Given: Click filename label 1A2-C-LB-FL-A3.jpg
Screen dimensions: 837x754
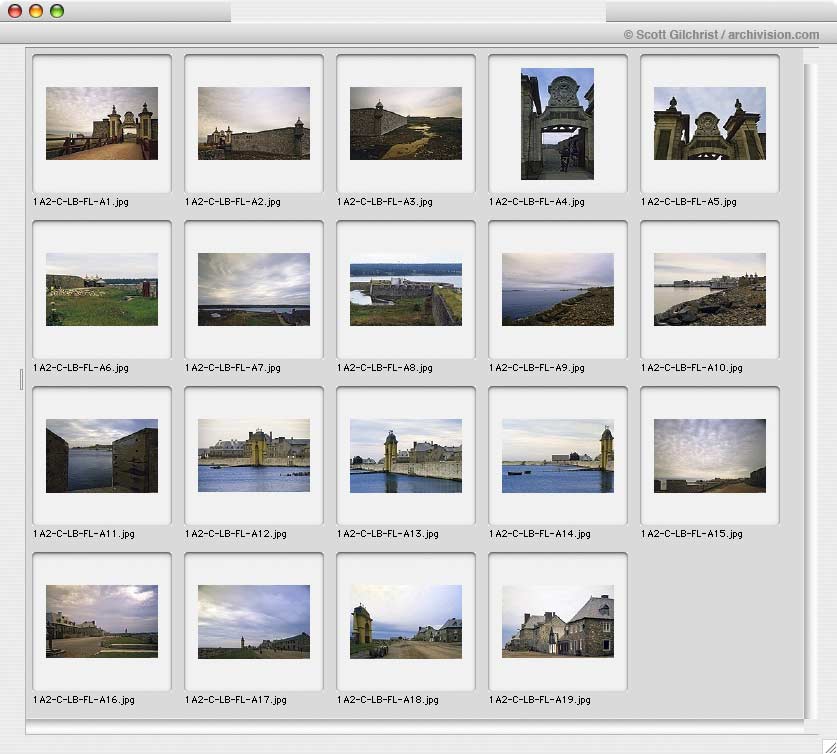Looking at the screenshot, I should [x=385, y=202].
